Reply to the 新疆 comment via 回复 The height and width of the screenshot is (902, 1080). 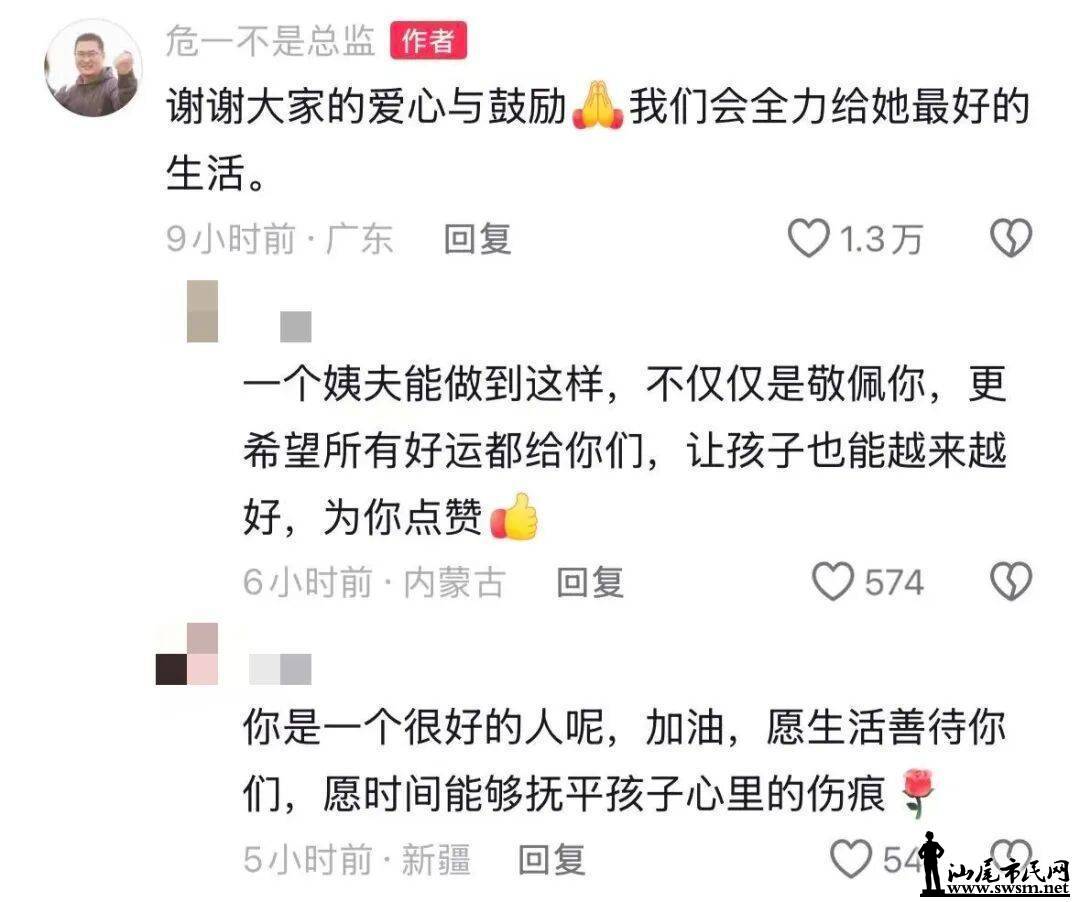pyautogui.click(x=552, y=859)
